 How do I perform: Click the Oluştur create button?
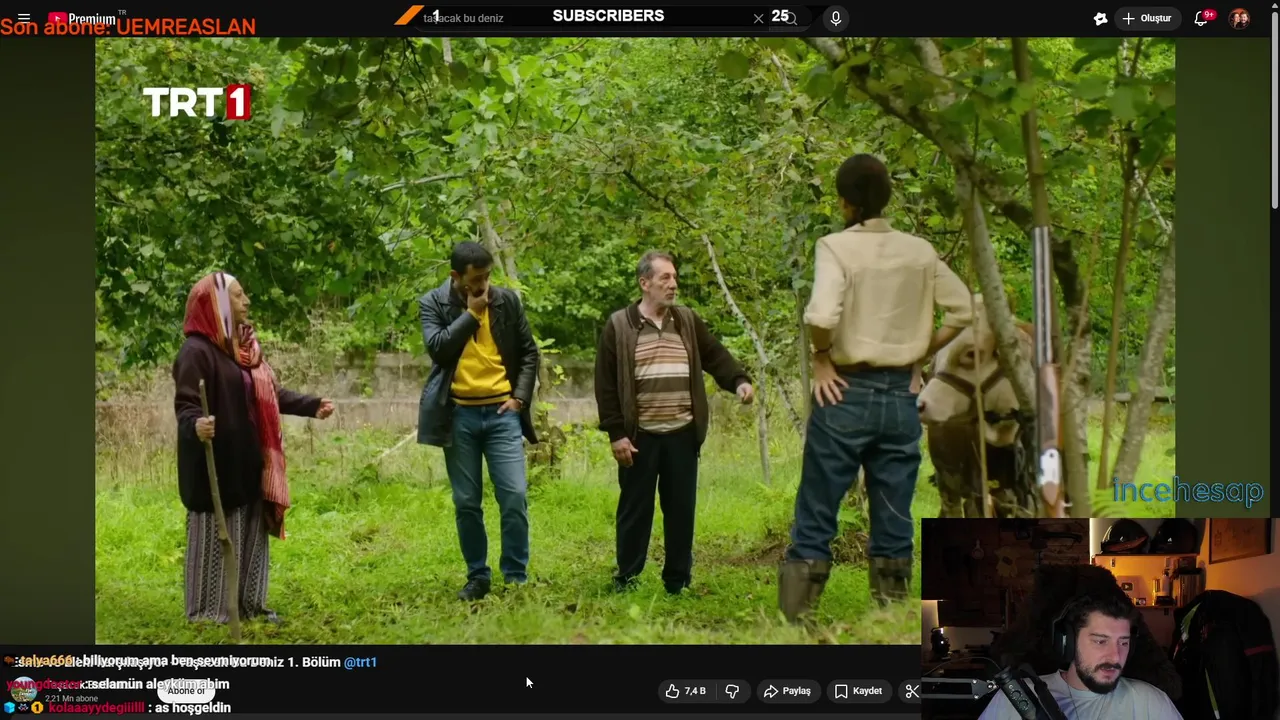1146,18
